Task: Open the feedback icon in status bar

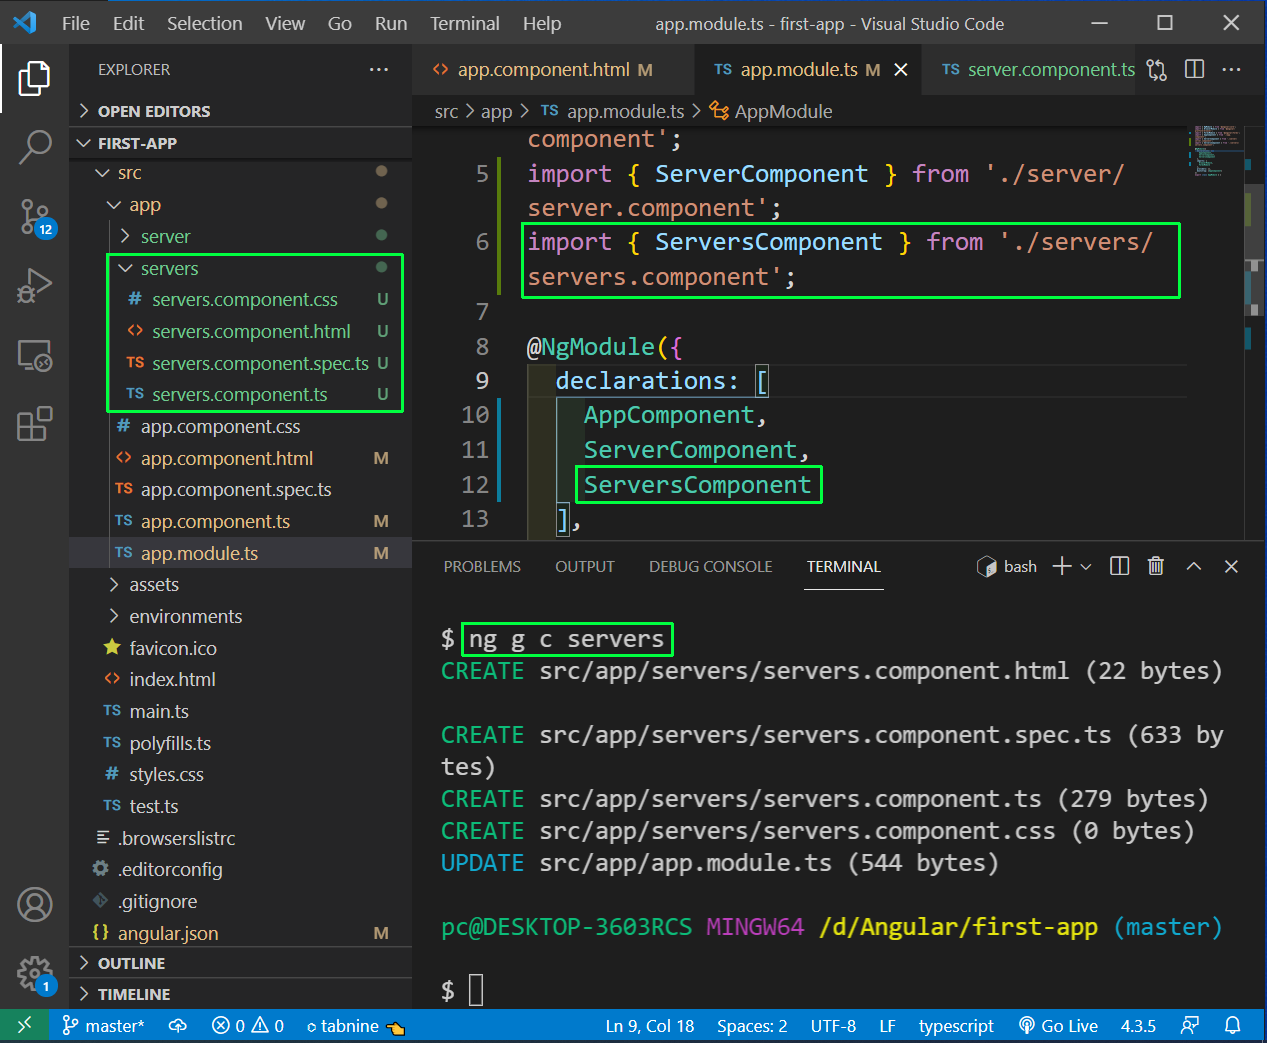Action: (x=1190, y=1025)
